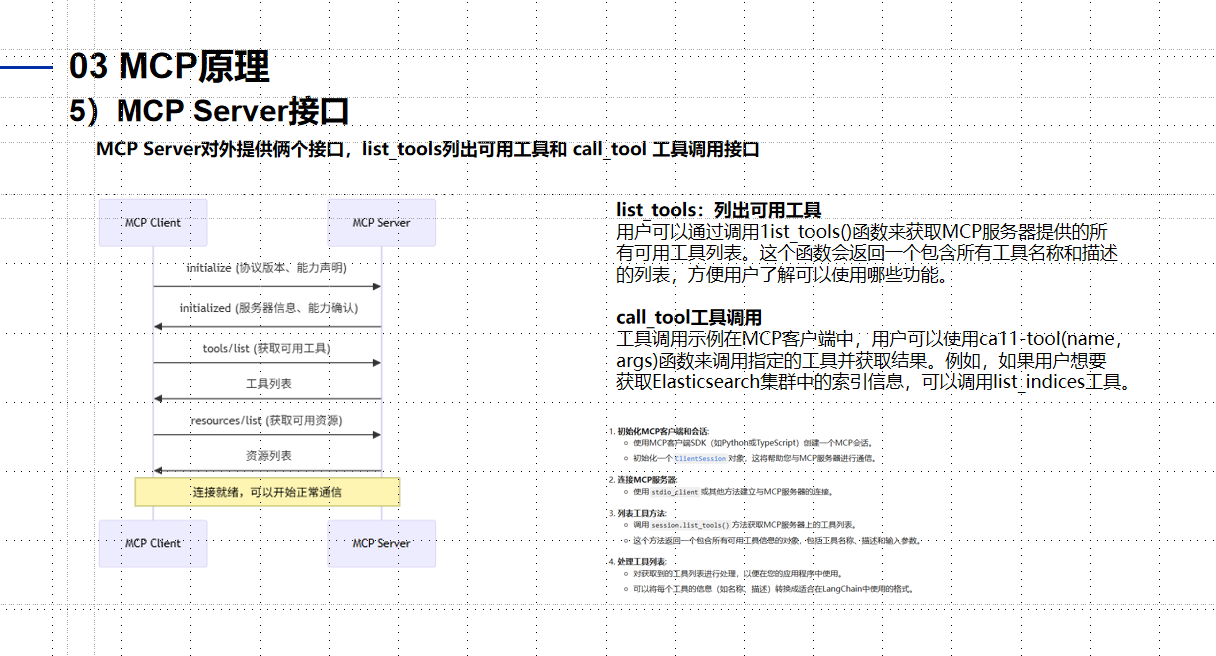Click step heading '4. 处理工具列表'

[637, 561]
